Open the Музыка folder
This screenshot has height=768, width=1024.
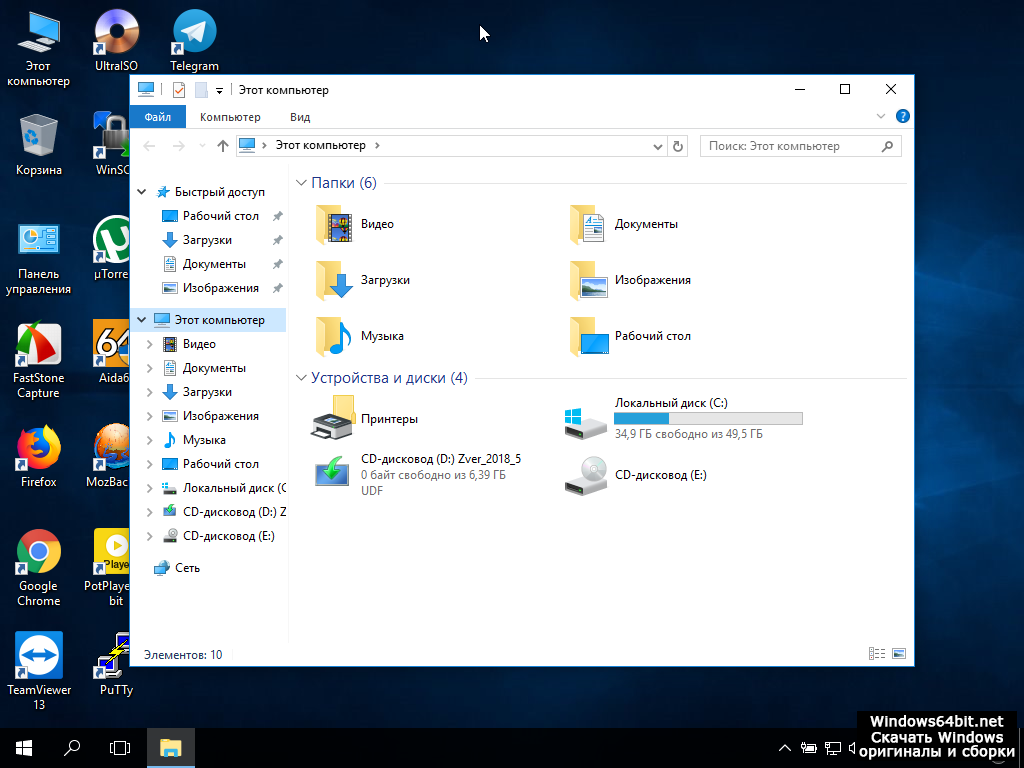click(x=334, y=337)
